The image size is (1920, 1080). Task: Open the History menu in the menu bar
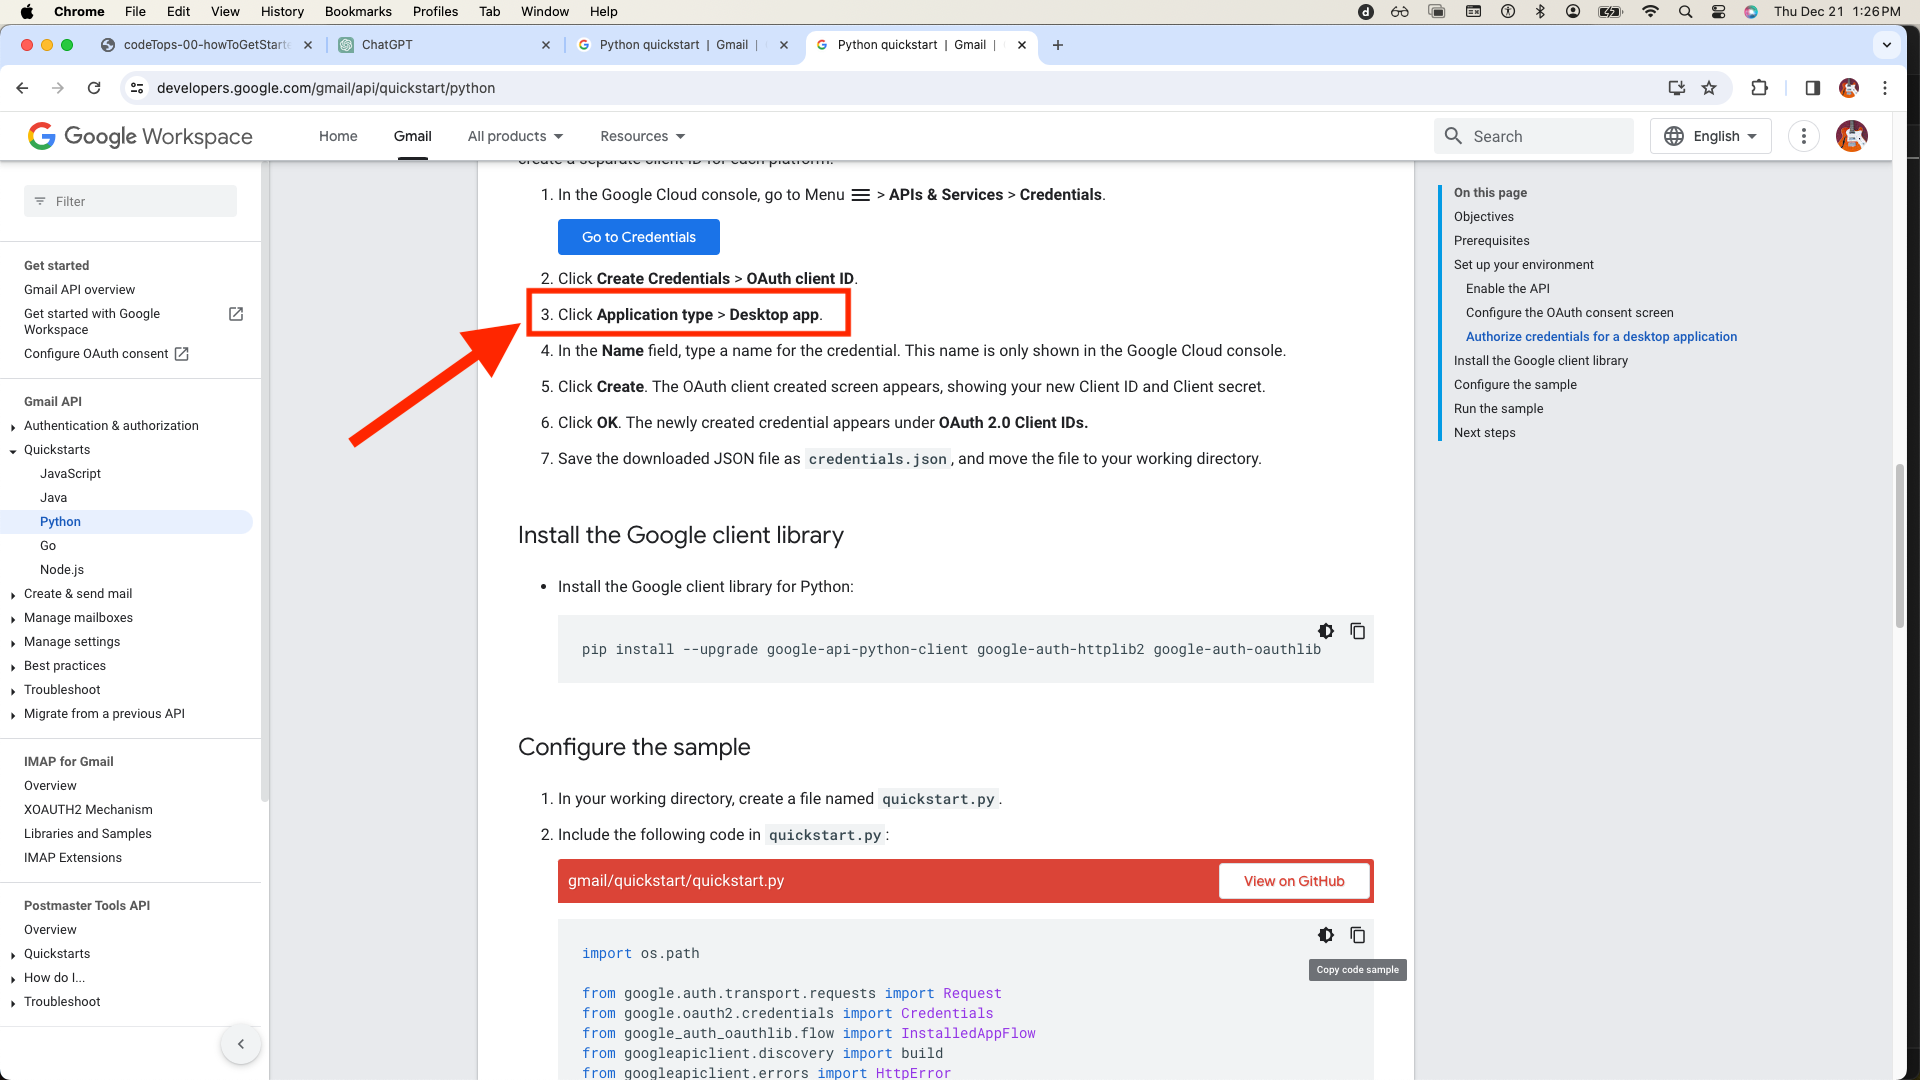282,12
